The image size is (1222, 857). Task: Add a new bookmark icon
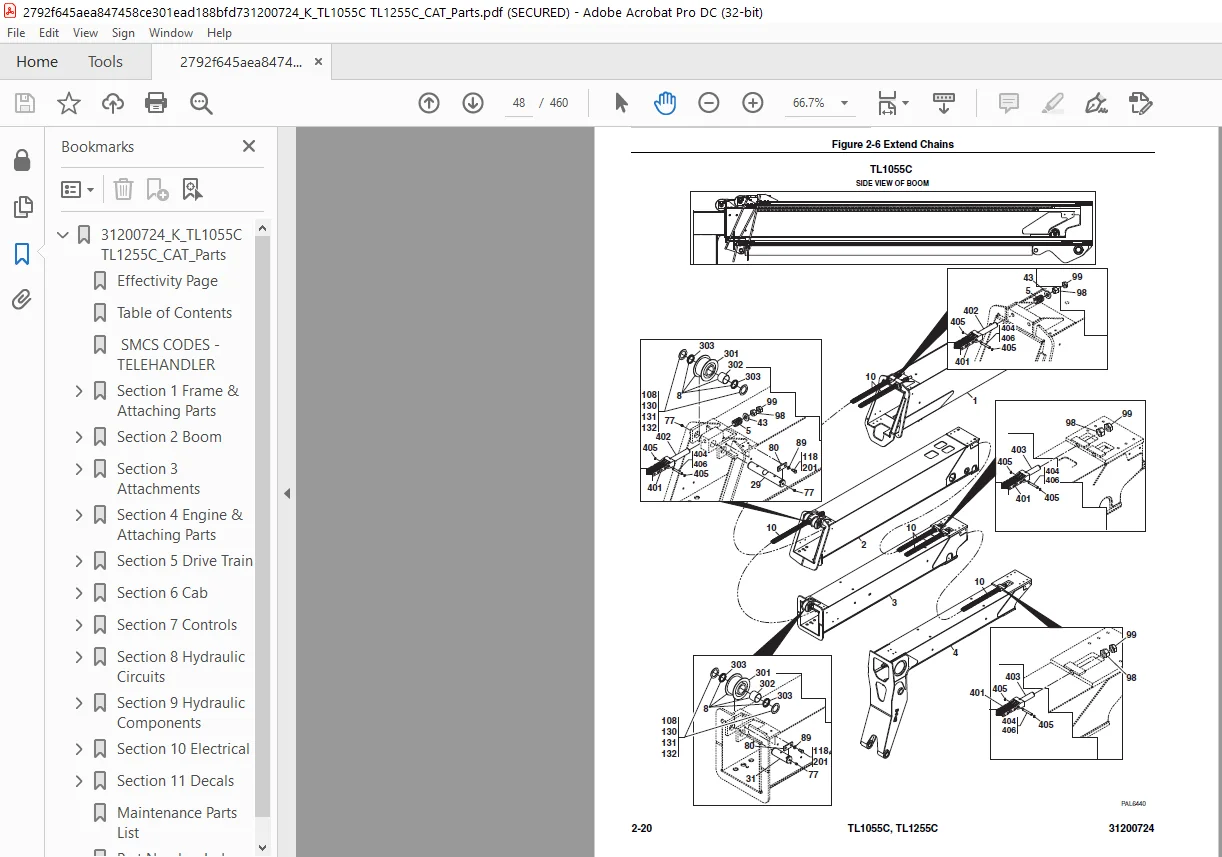157,189
